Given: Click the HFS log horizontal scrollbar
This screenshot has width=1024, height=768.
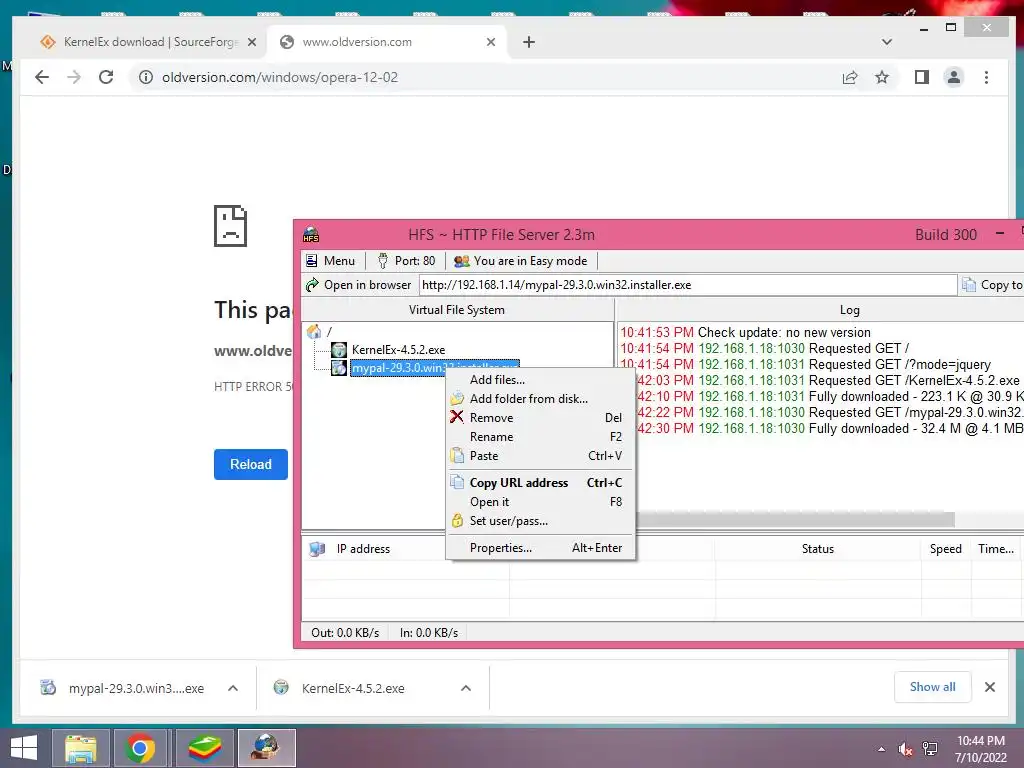Looking at the screenshot, I should pos(795,520).
